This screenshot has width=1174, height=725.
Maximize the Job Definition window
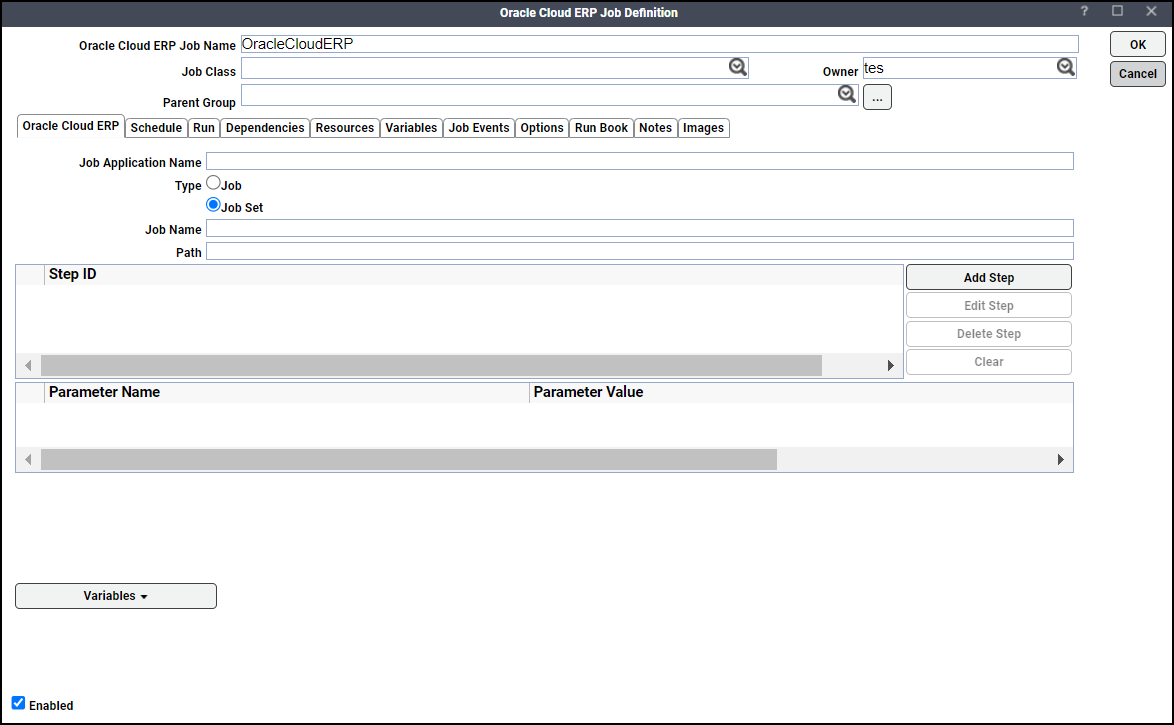tap(1117, 10)
